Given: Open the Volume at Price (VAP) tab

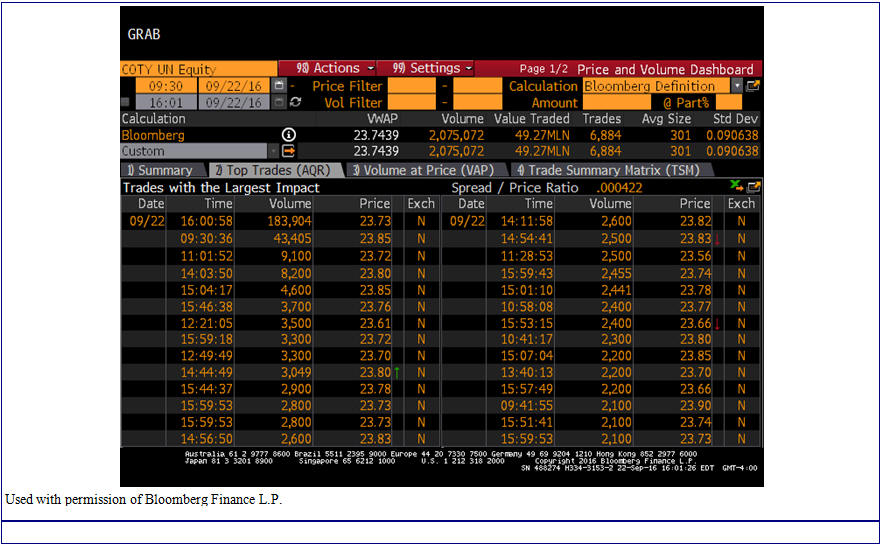Looking at the screenshot, I should pos(423,170).
